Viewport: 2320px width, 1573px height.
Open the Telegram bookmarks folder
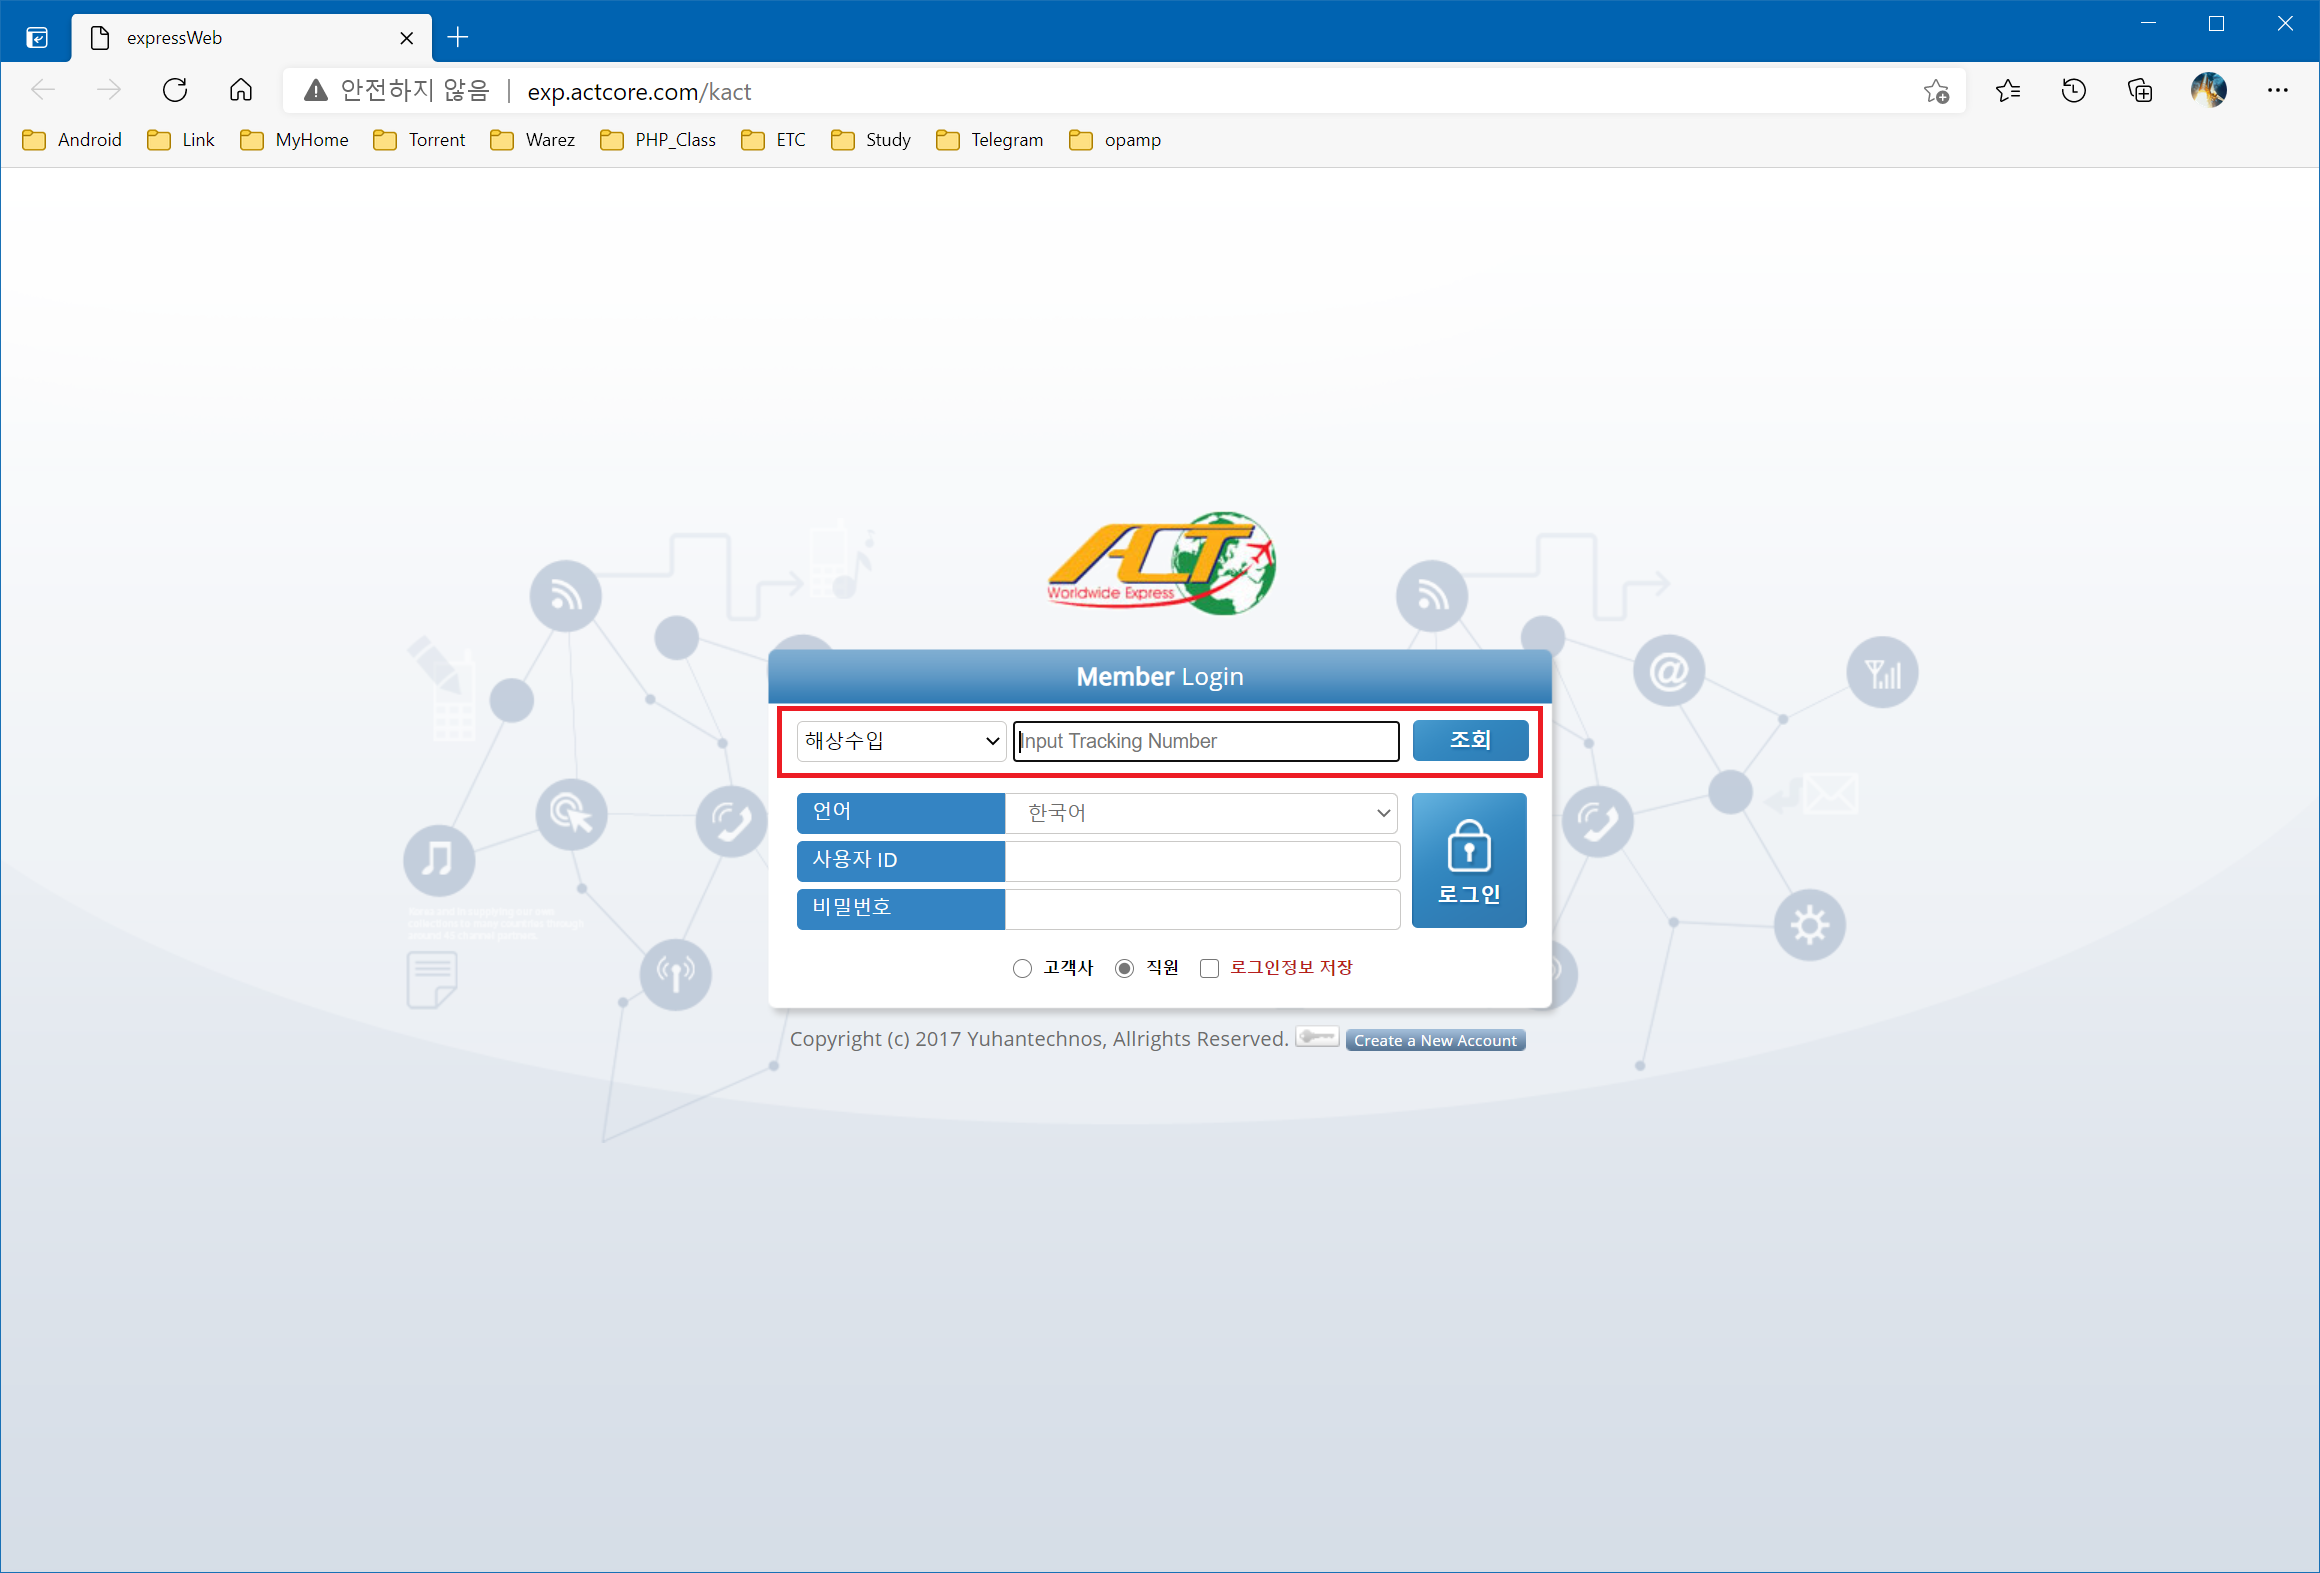[990, 140]
